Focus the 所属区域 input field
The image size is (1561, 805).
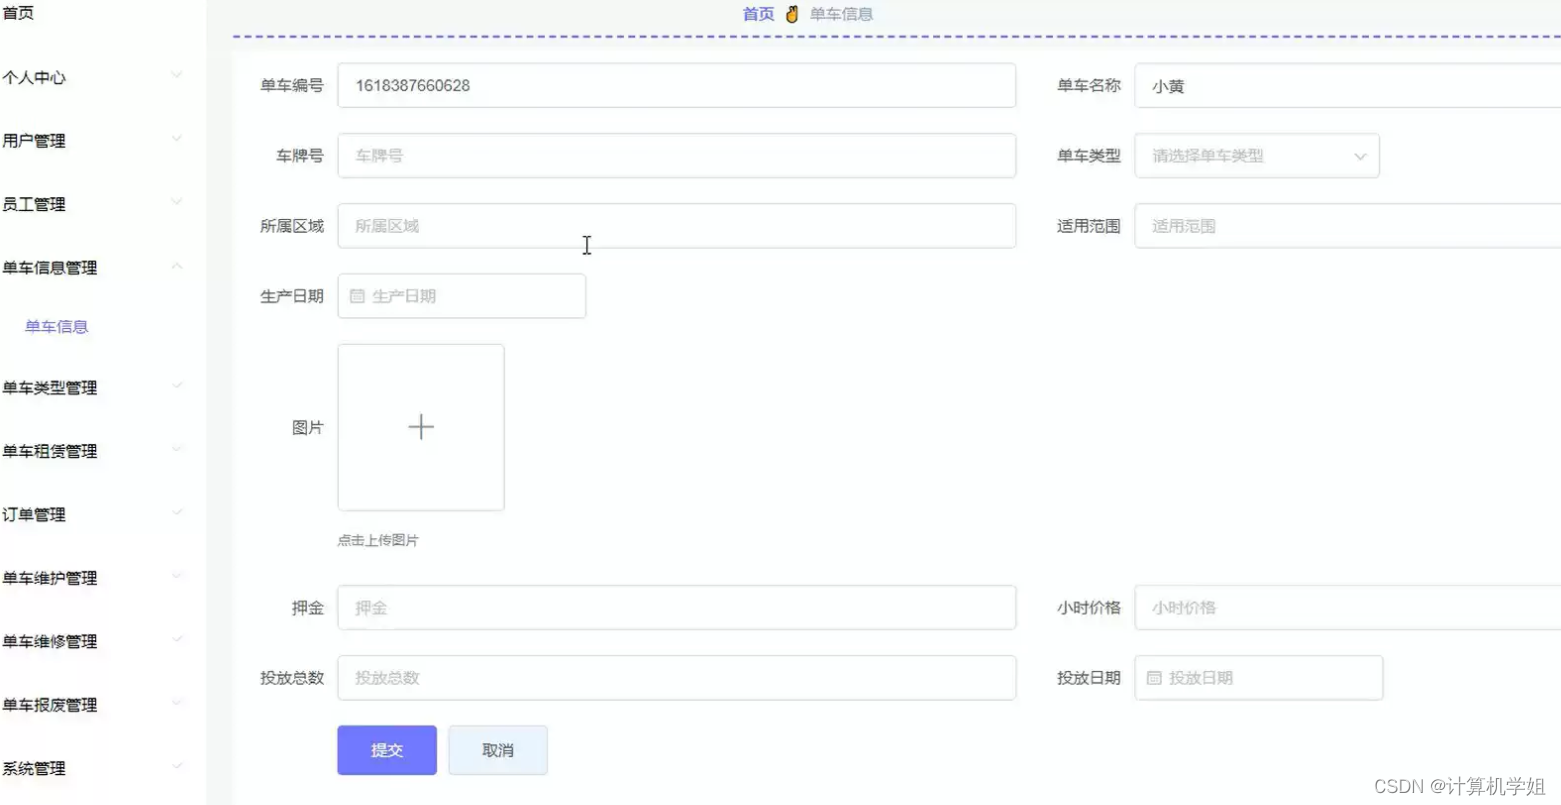point(677,226)
